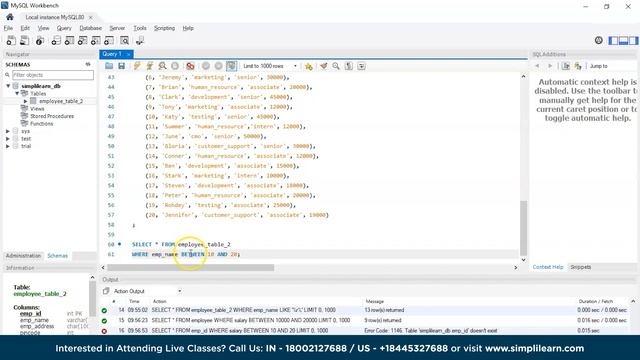
Task: Go forward in context help
Action: coord(550,66)
